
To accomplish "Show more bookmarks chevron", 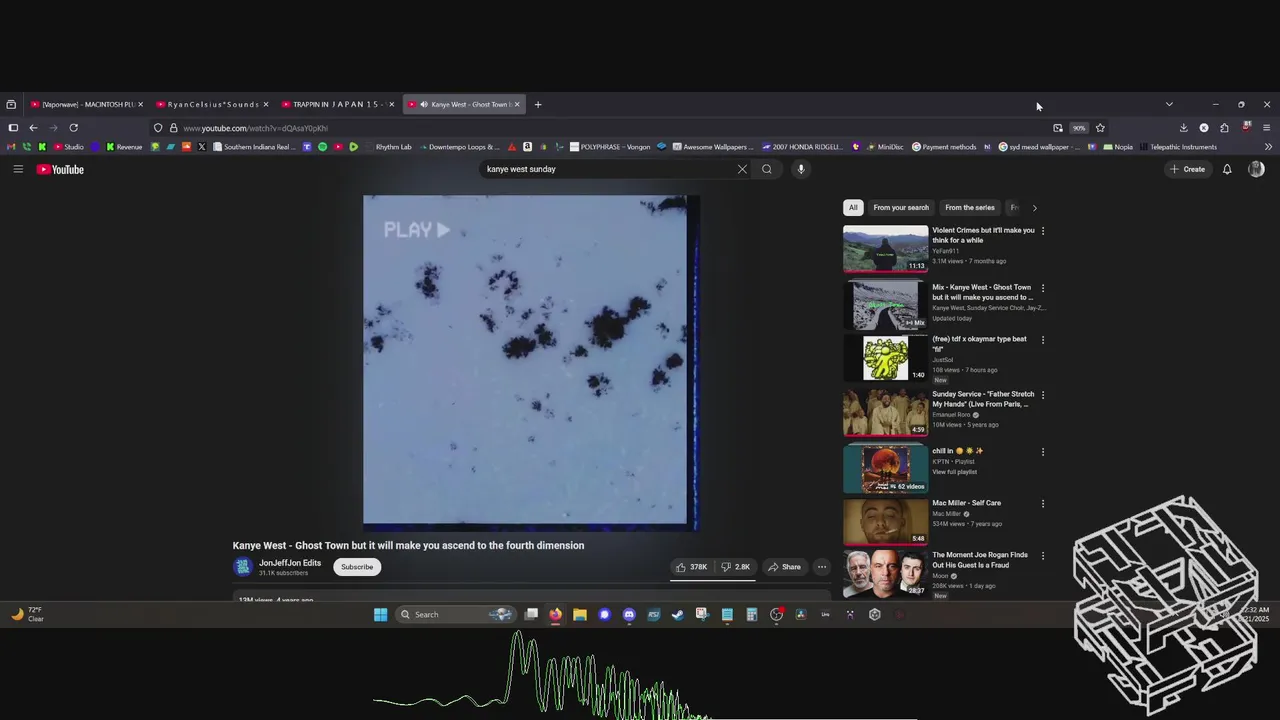I will [x=1268, y=147].
